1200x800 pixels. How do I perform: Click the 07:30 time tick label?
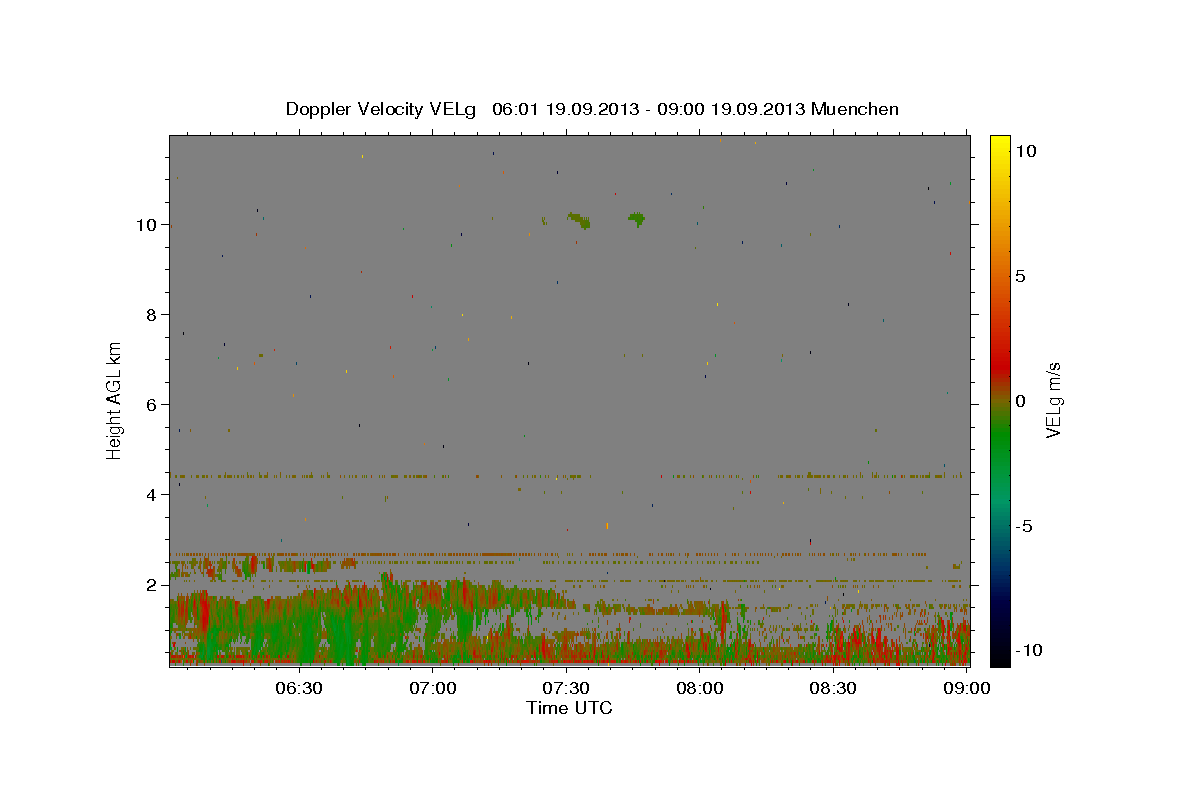click(566, 688)
